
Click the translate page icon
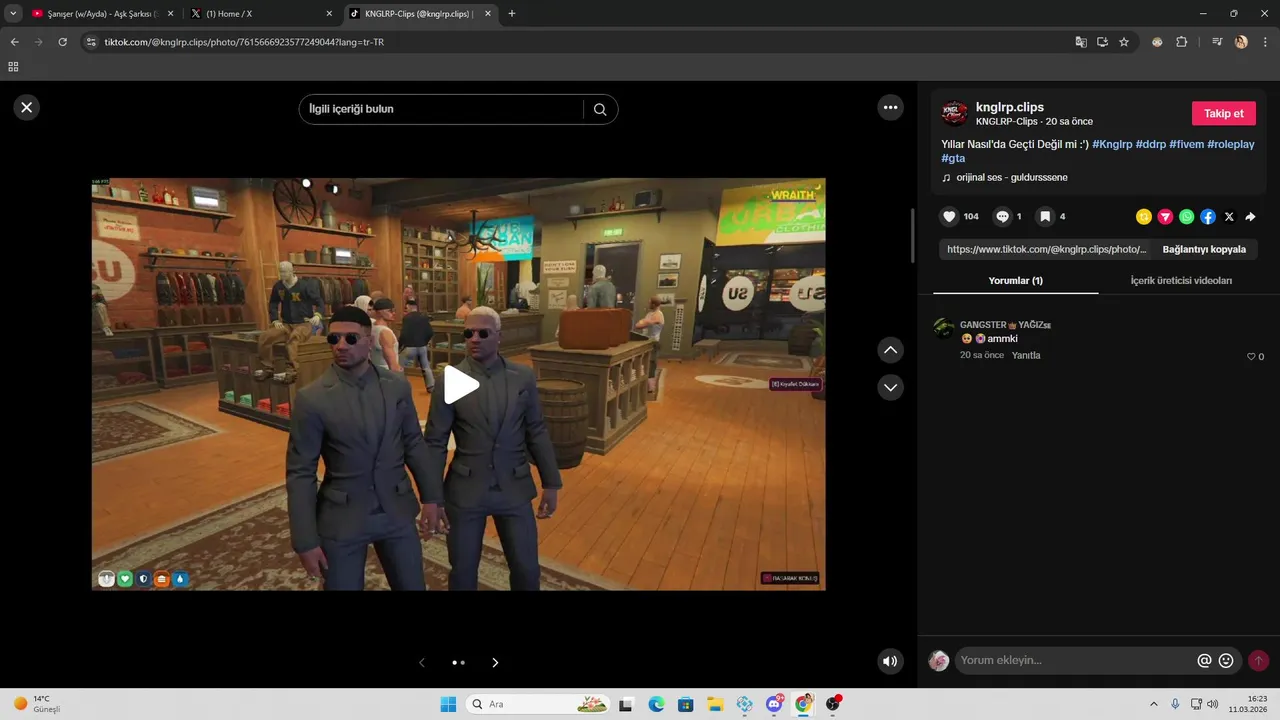1081,42
